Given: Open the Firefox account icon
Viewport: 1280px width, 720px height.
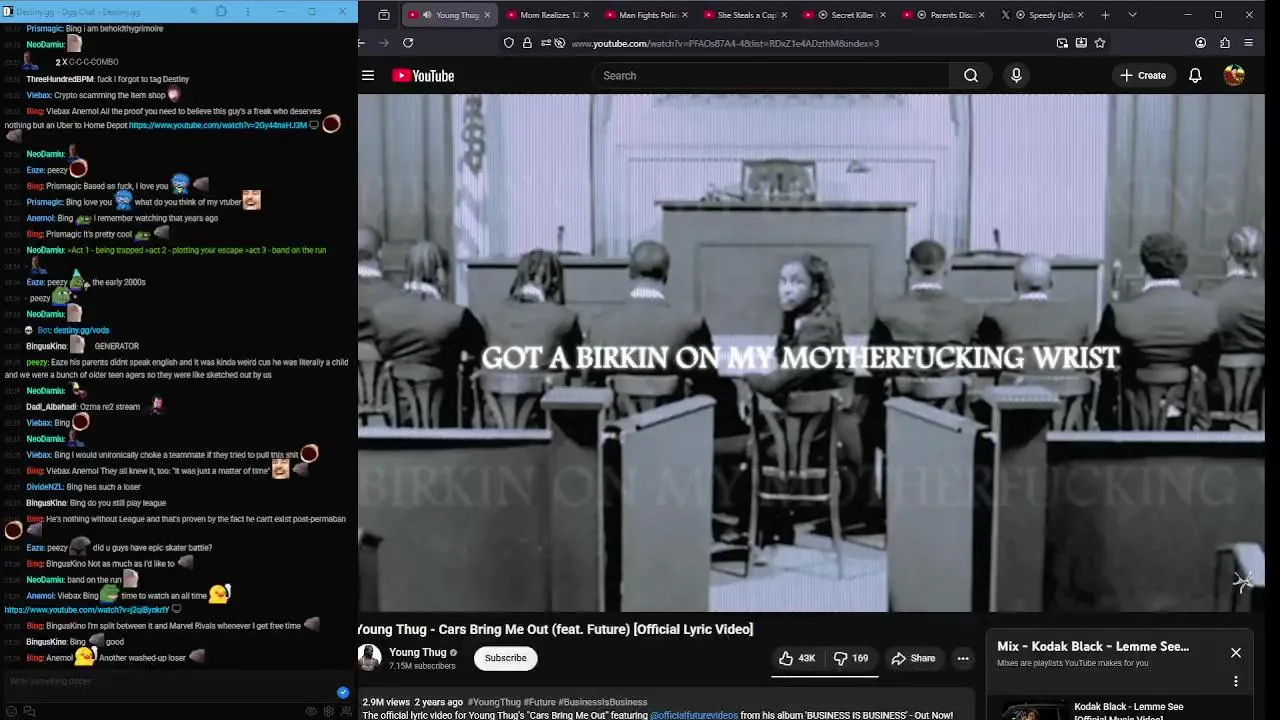Looking at the screenshot, I should pos(1201,43).
